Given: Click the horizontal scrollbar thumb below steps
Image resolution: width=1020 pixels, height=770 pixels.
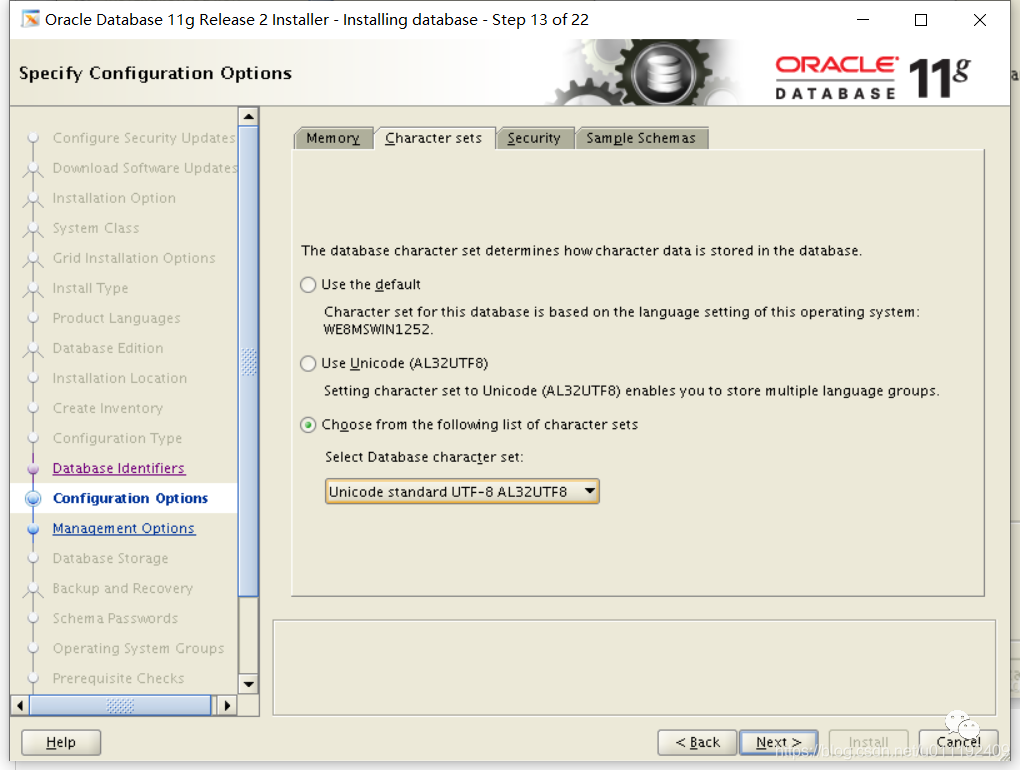Looking at the screenshot, I should click(x=120, y=705).
